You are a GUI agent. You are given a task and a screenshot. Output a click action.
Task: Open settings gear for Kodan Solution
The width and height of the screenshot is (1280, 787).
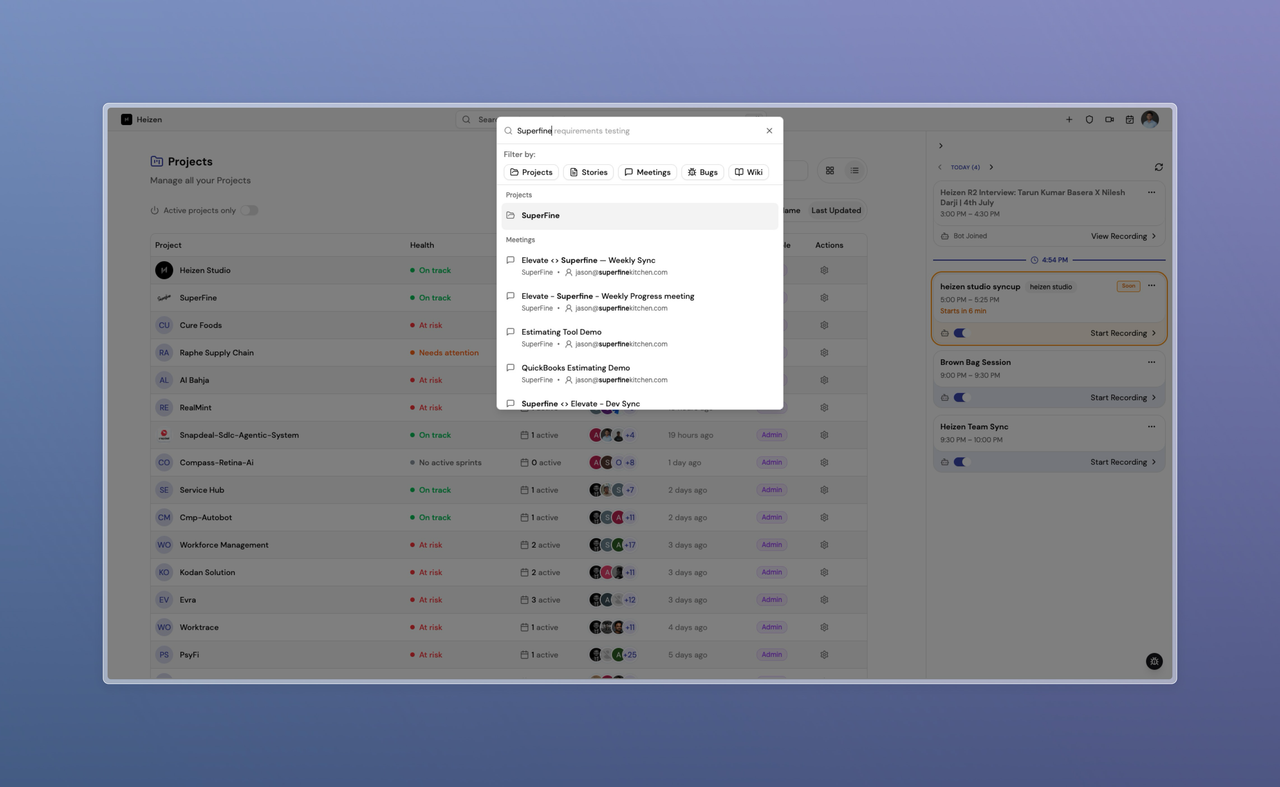click(x=824, y=573)
